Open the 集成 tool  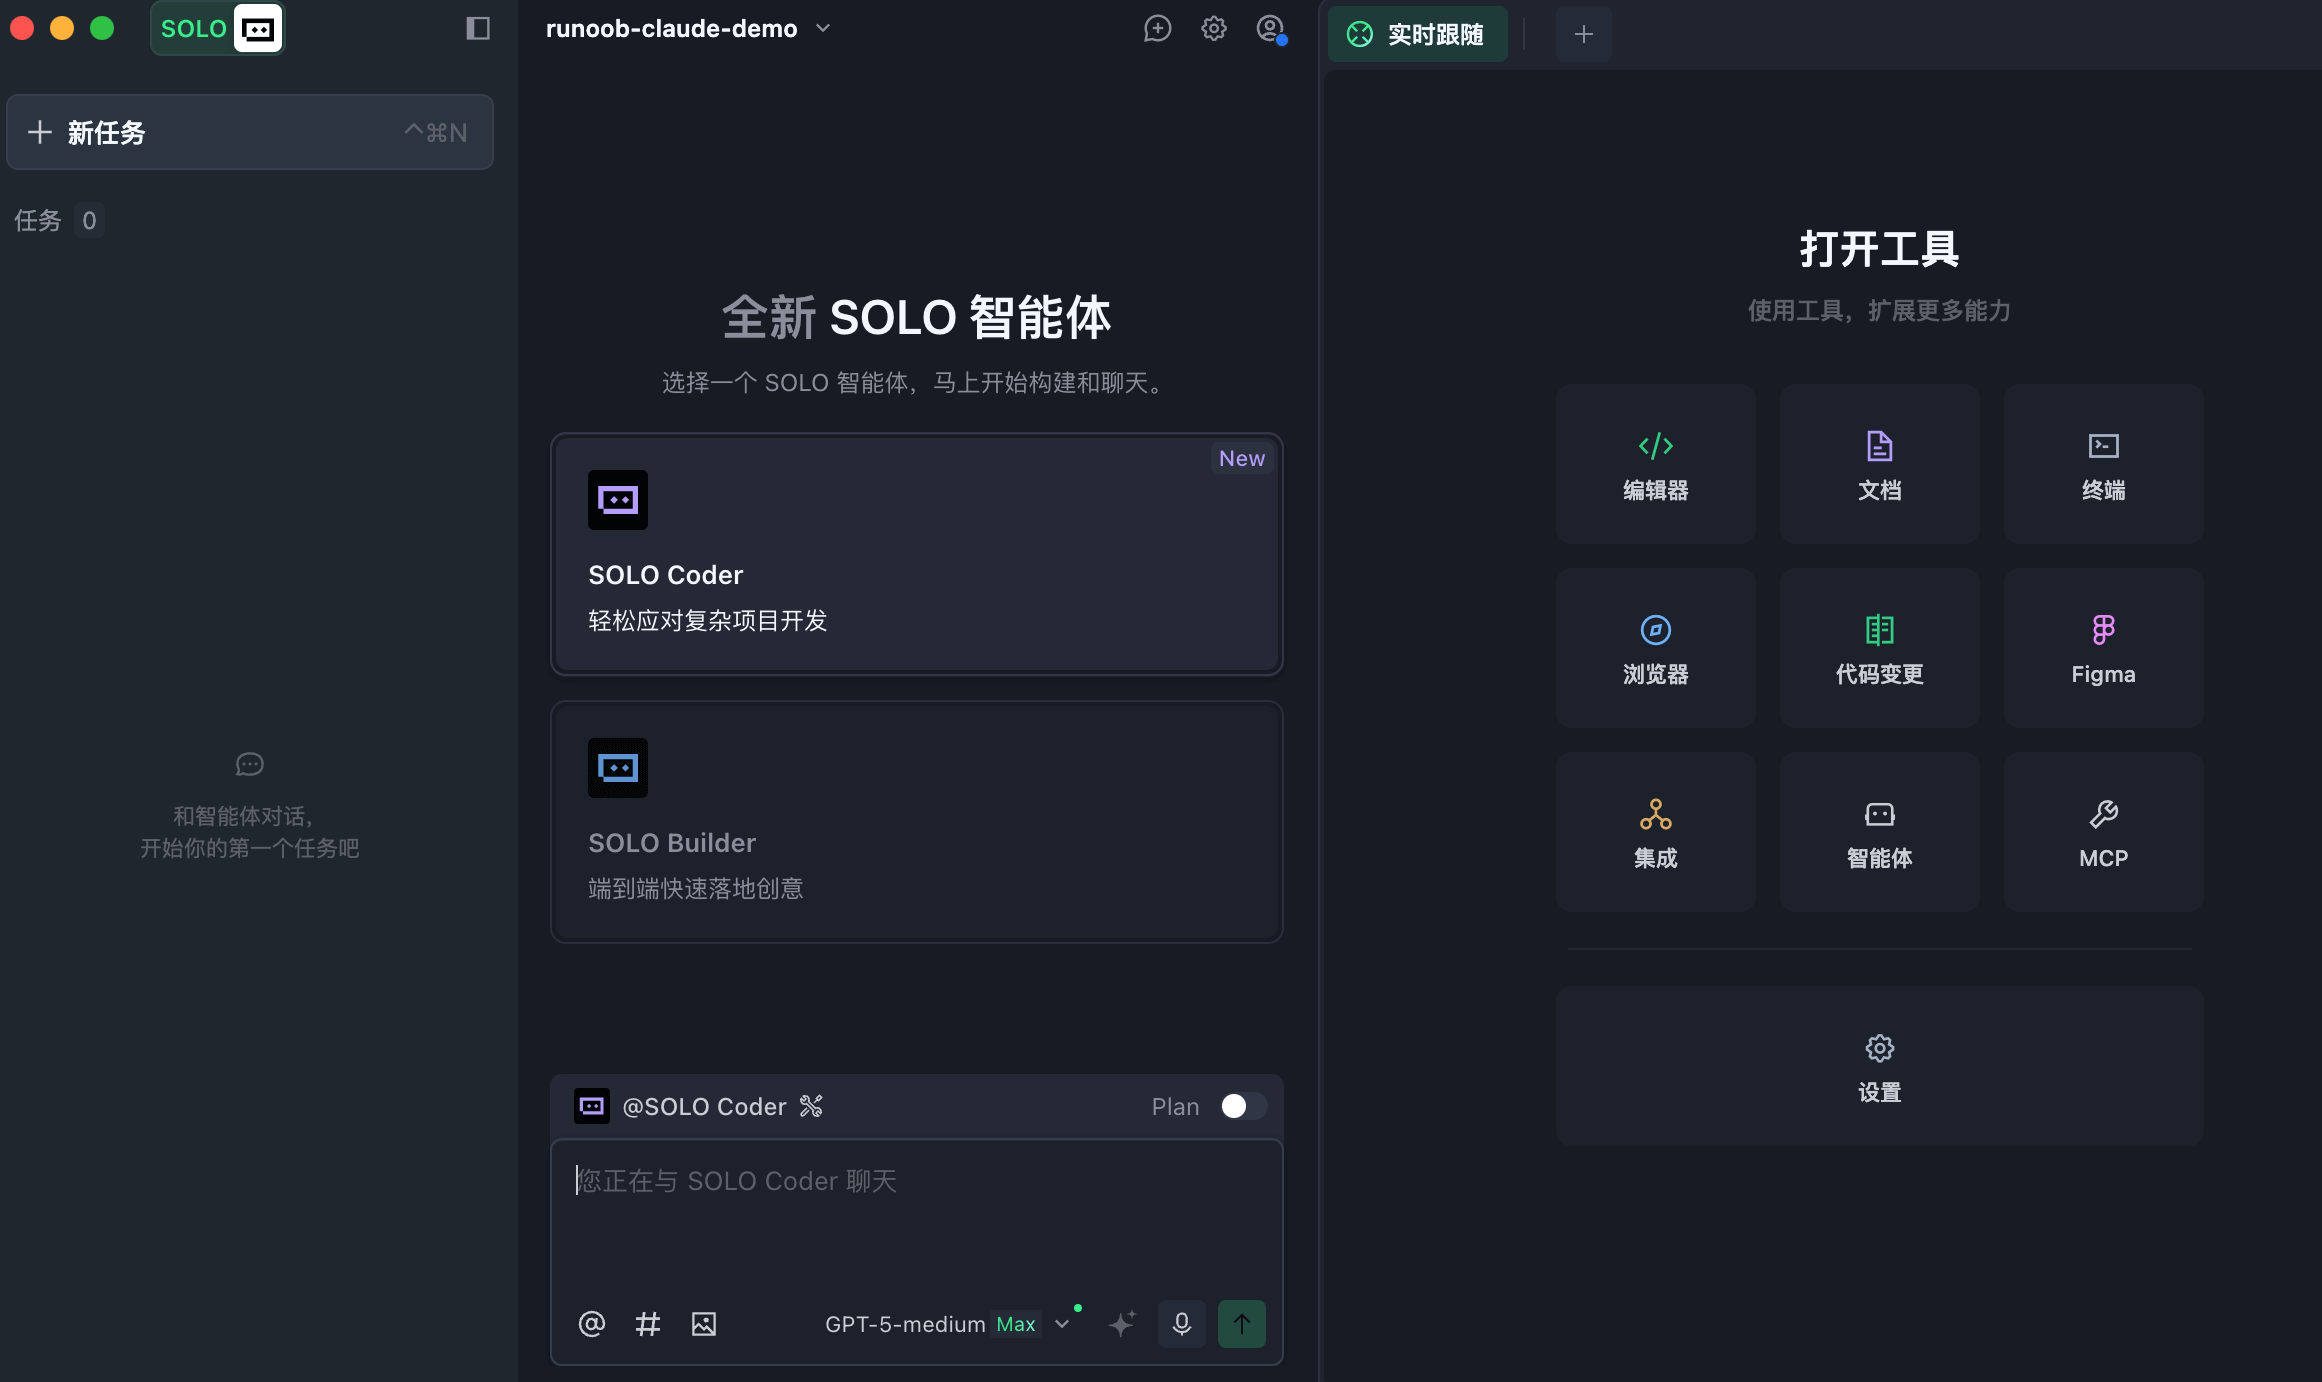tap(1655, 831)
